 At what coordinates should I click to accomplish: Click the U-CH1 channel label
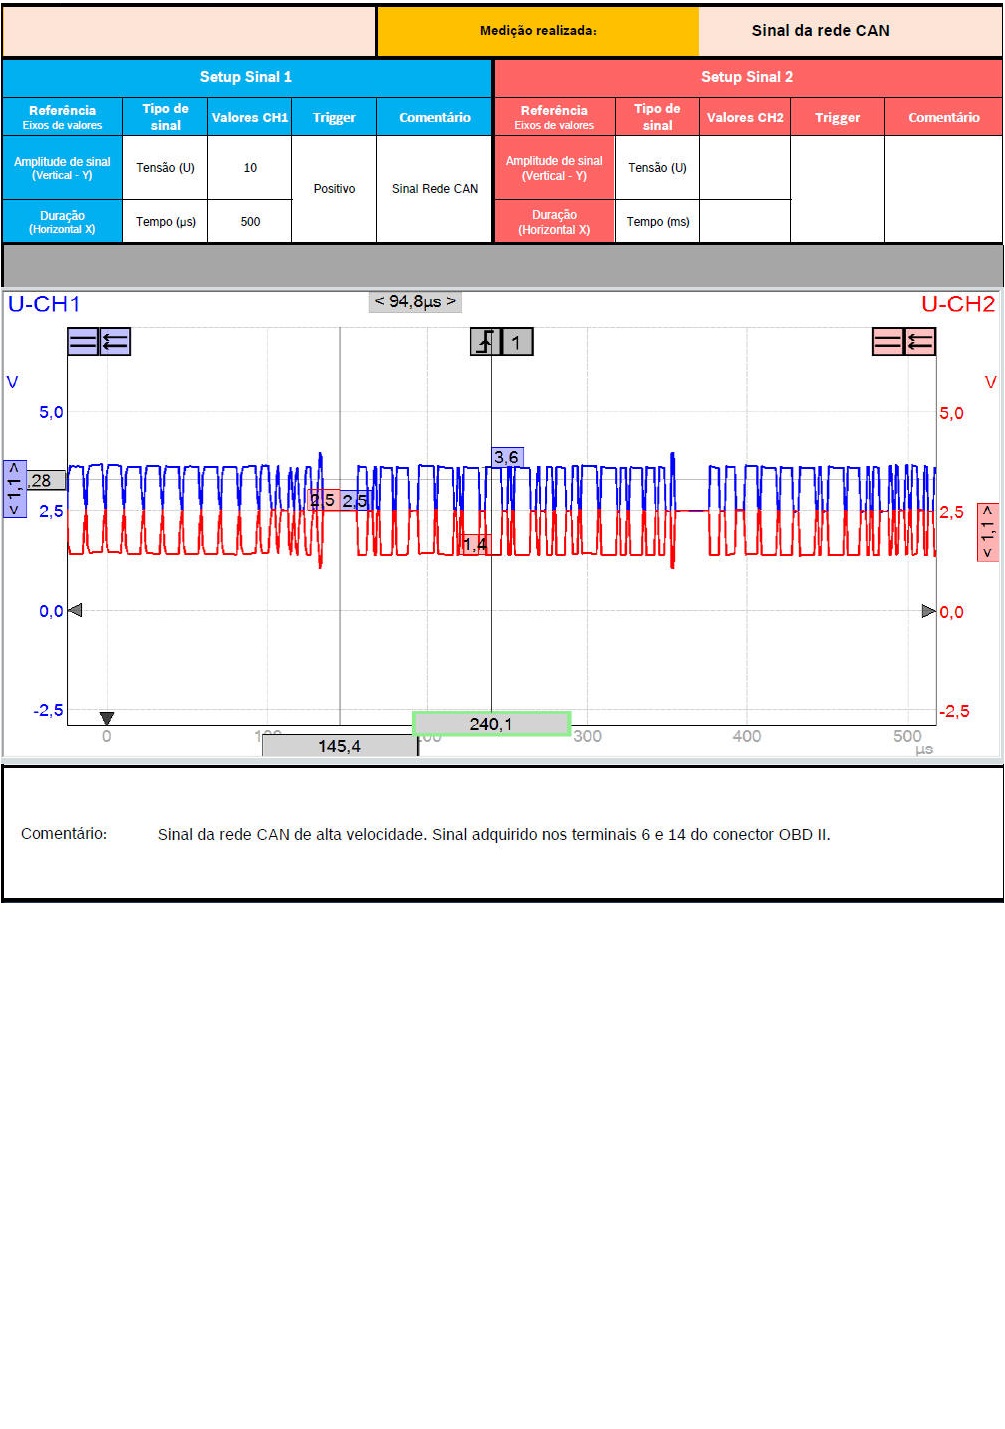44,304
